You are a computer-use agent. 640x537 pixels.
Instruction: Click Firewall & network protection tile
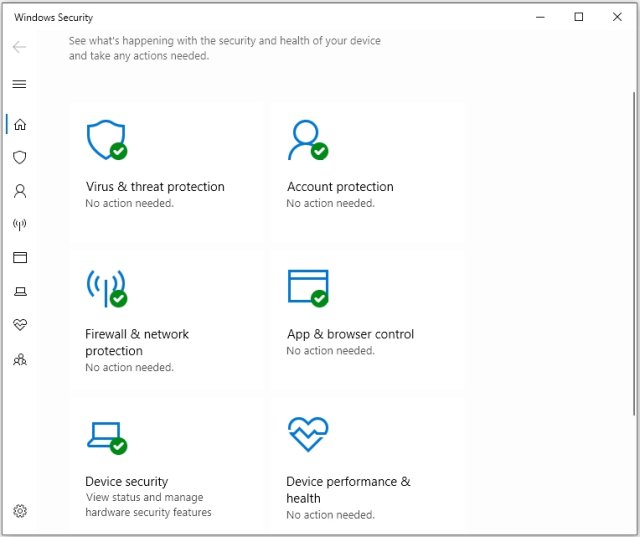pos(166,320)
